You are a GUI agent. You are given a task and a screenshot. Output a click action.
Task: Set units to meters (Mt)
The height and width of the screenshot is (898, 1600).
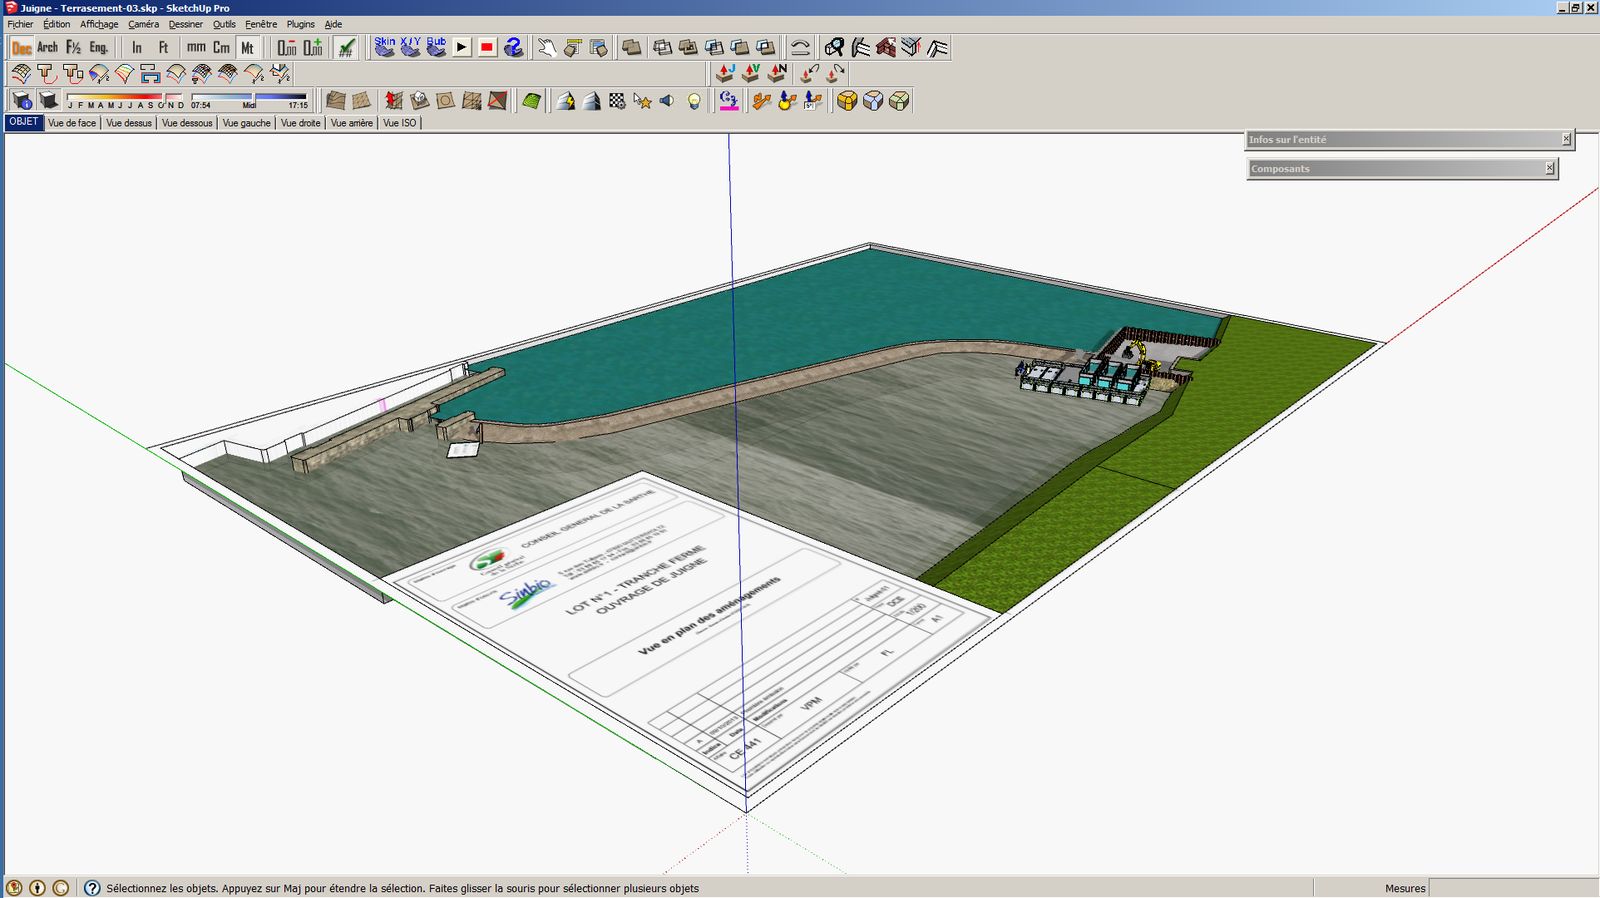[248, 48]
